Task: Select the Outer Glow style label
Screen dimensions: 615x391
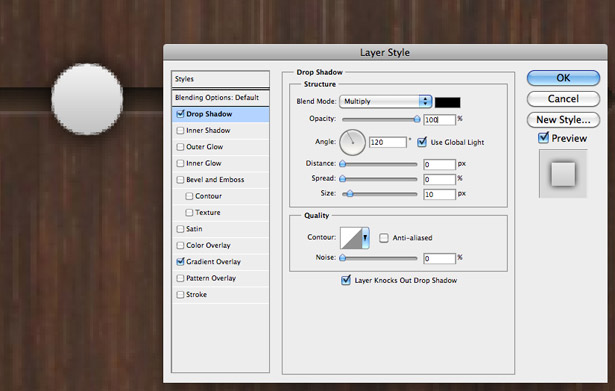Action: [x=205, y=147]
